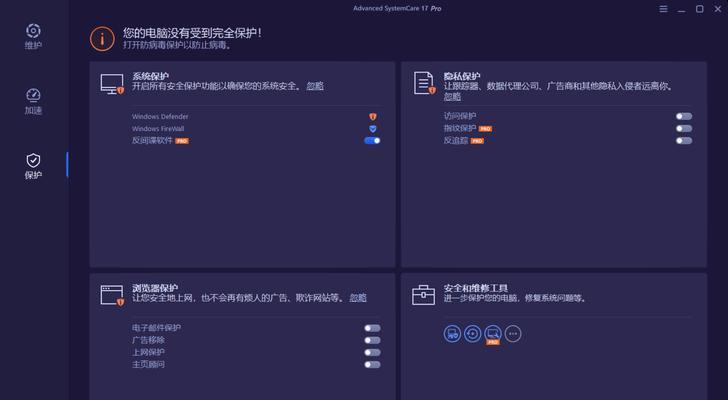
Task: Click the 您的电脑没有受到完全保护 warning headline
Action: [192, 33]
